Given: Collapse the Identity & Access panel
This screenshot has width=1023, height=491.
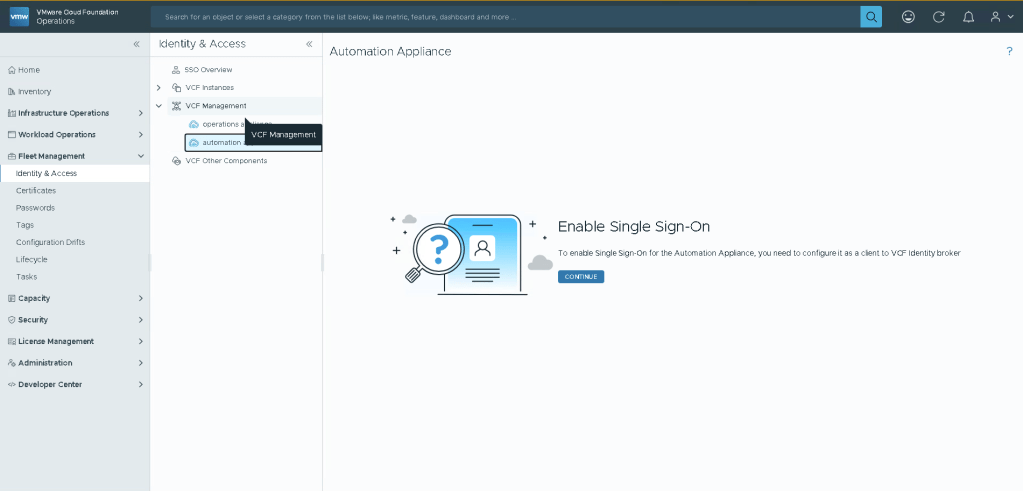Looking at the screenshot, I should tap(309, 44).
